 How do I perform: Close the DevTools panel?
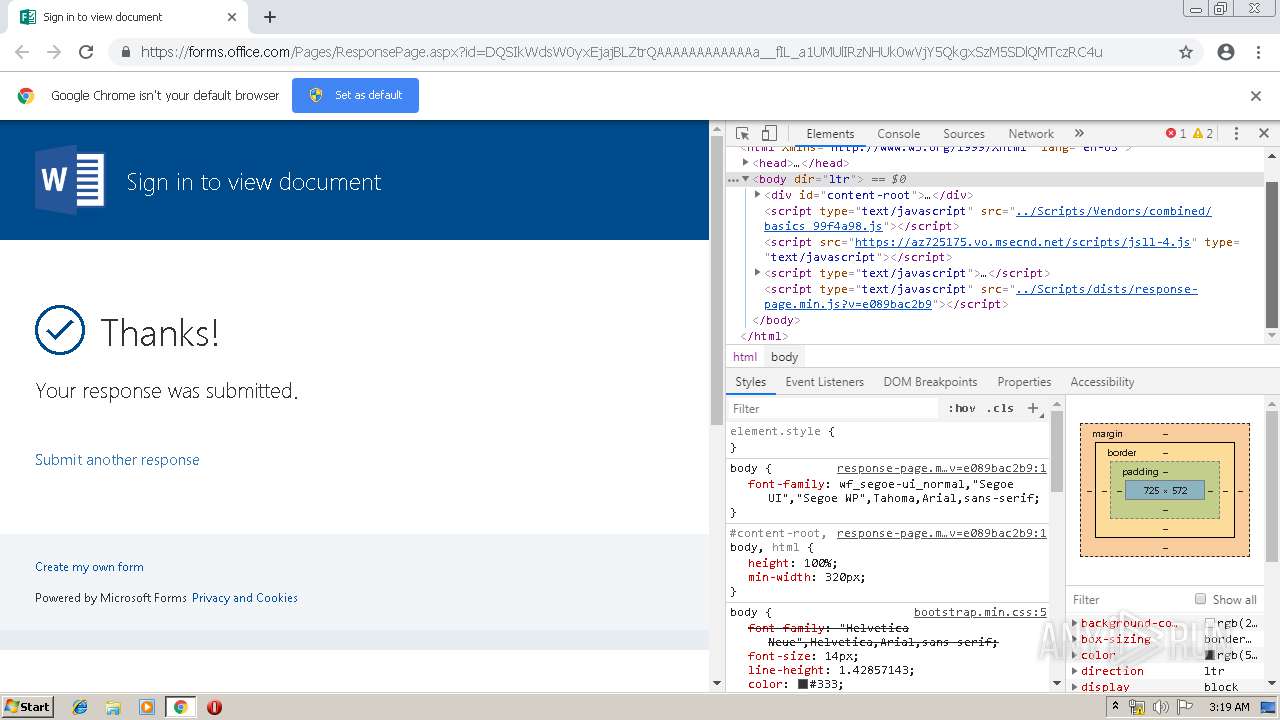(x=1263, y=133)
